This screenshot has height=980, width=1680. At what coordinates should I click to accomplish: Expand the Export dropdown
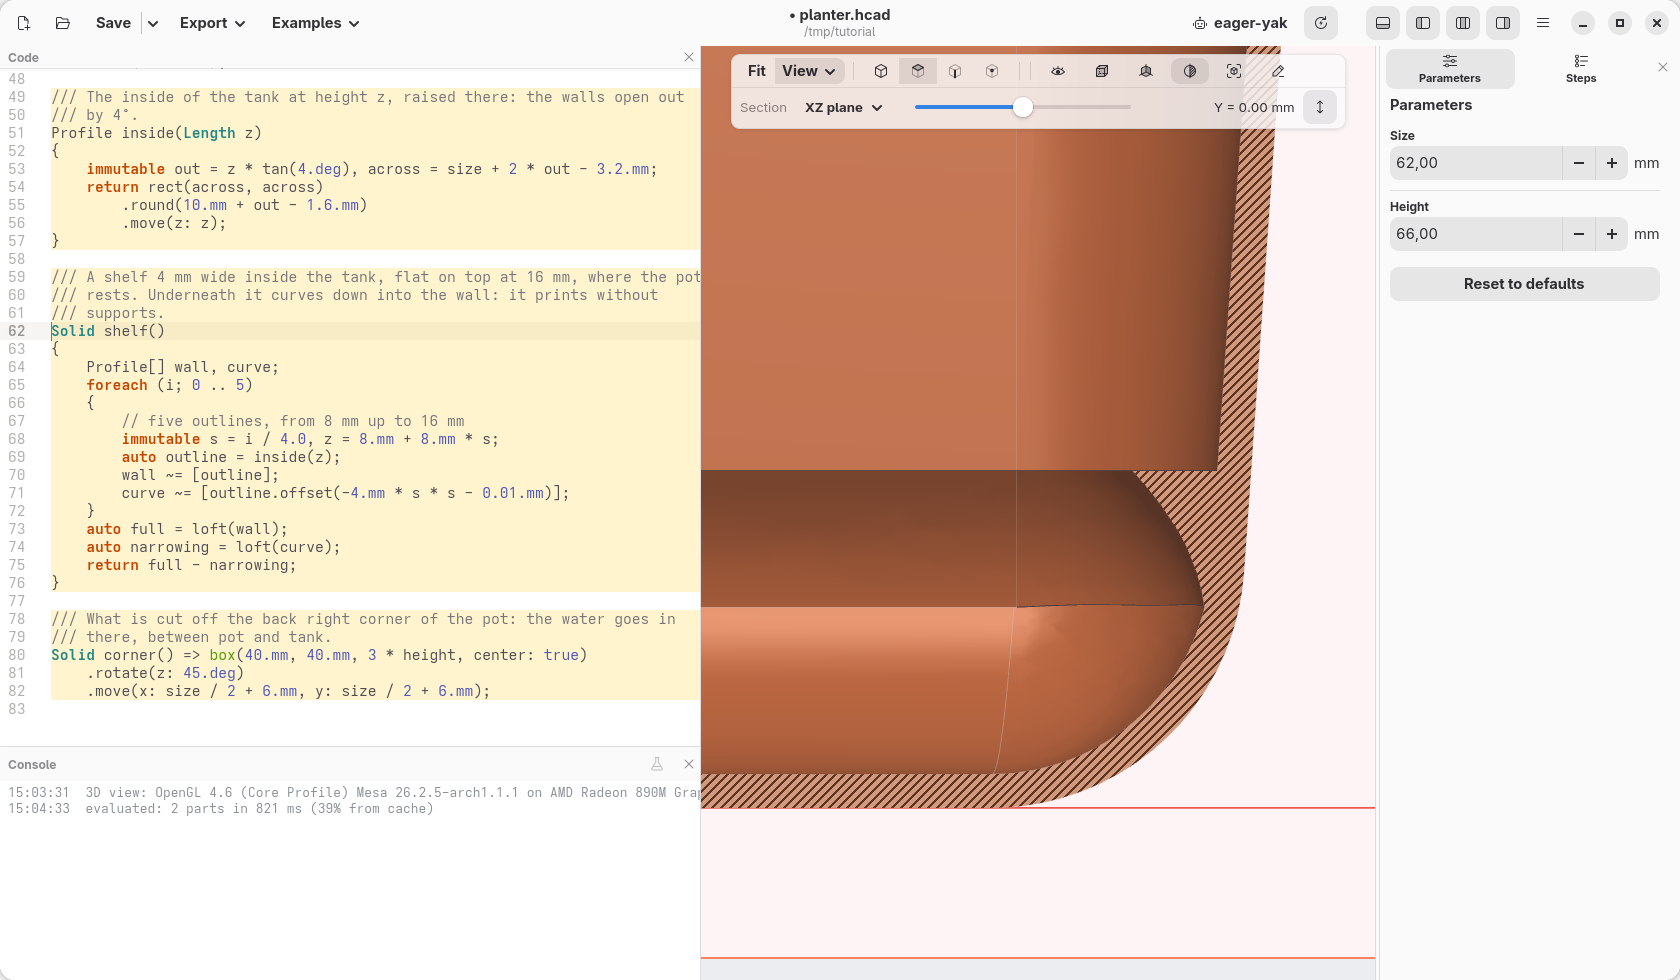coord(212,23)
